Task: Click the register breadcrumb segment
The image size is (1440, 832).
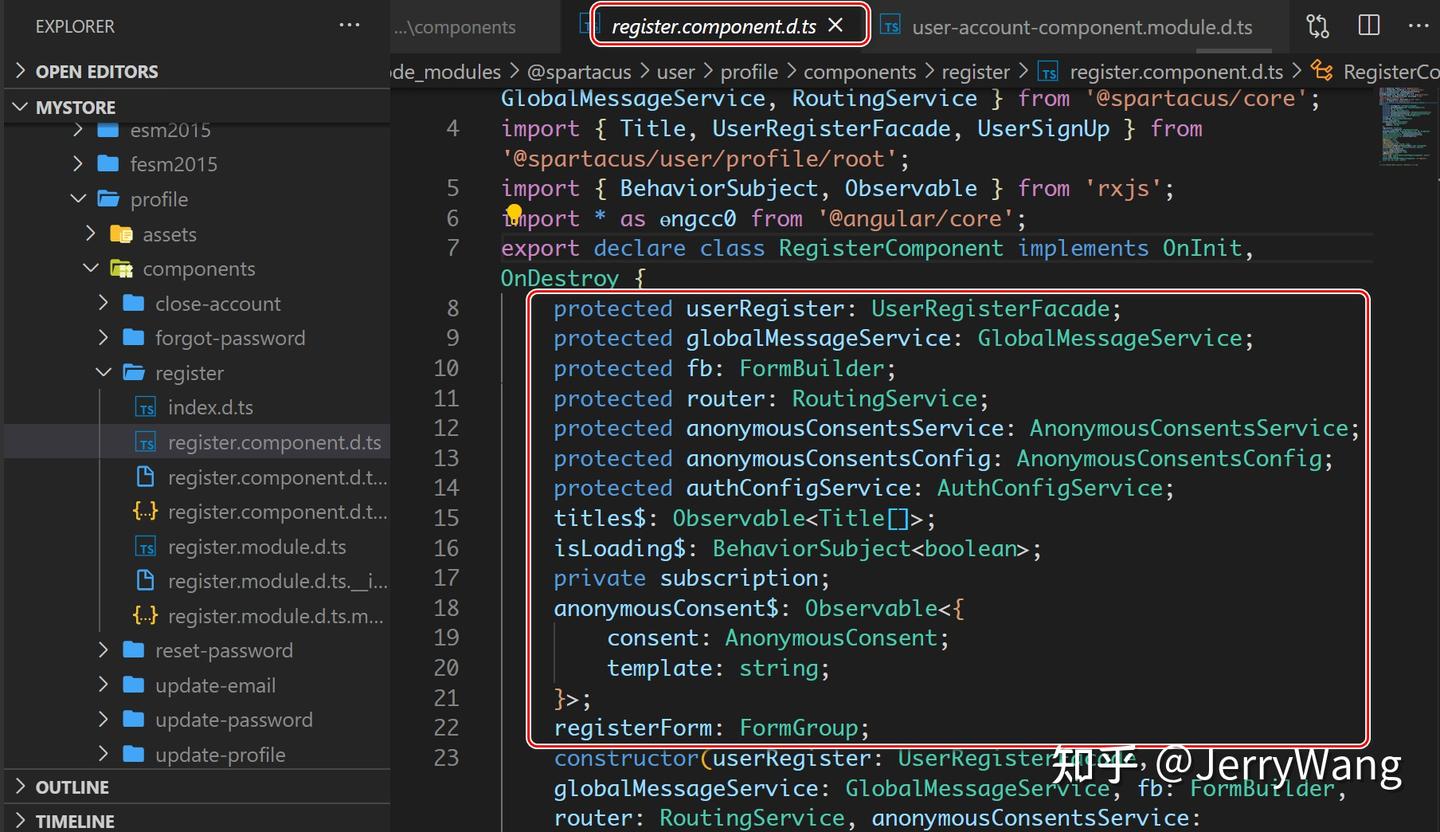Action: point(976,72)
